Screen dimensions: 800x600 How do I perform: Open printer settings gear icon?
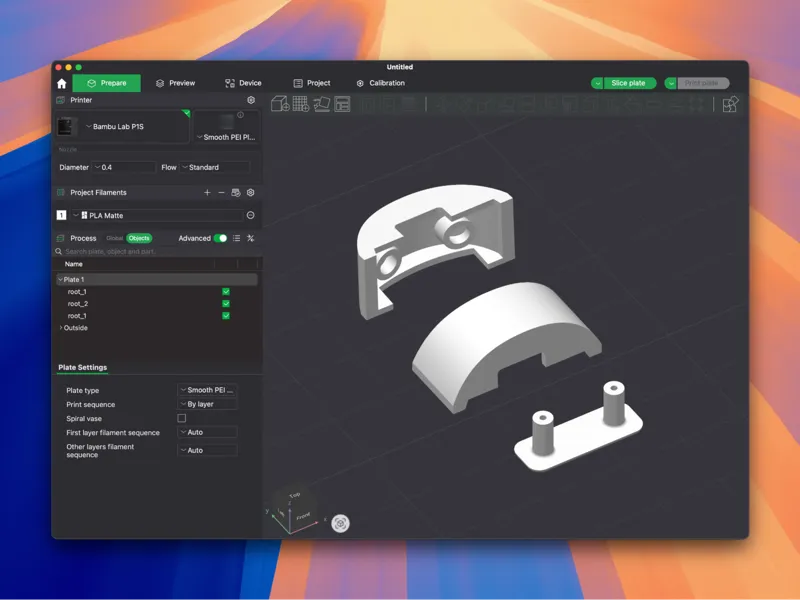[x=251, y=100]
